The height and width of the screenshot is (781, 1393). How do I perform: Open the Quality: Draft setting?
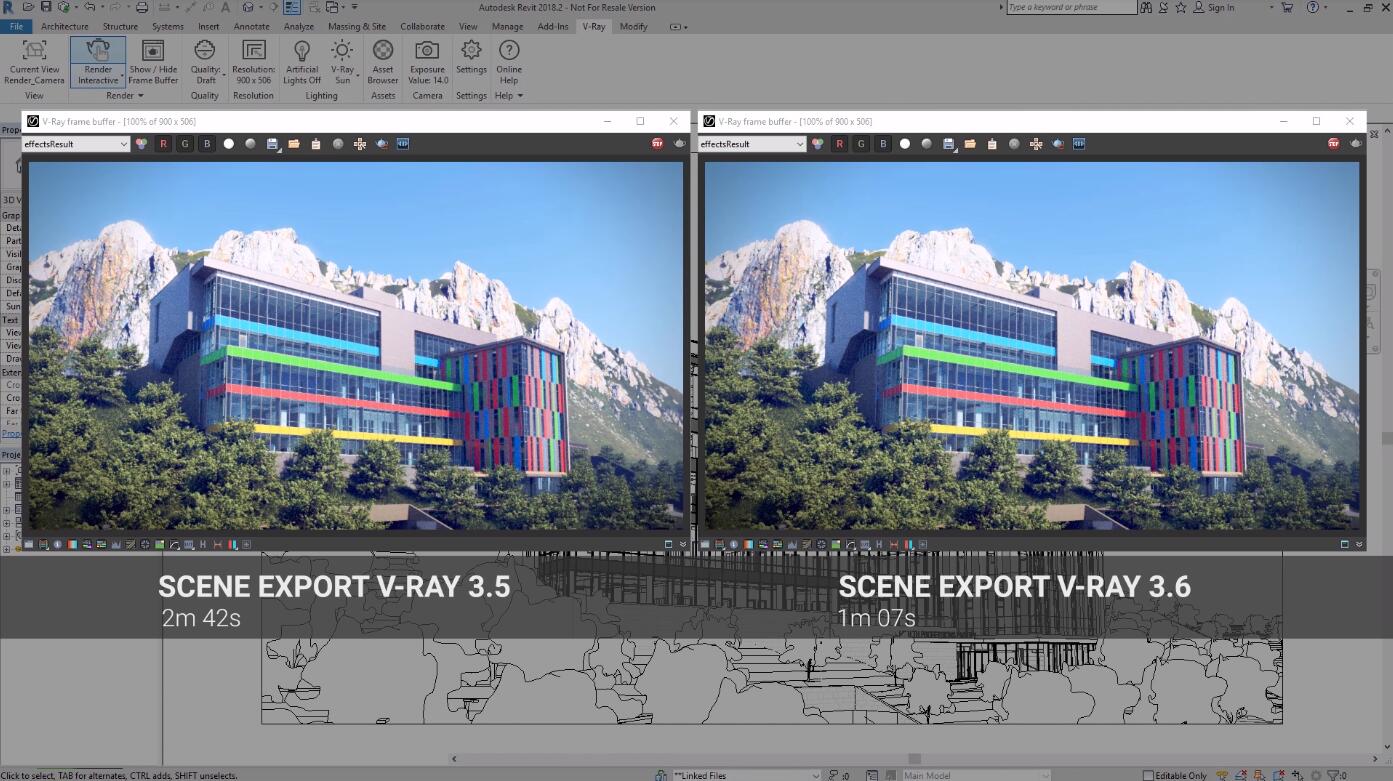click(205, 62)
